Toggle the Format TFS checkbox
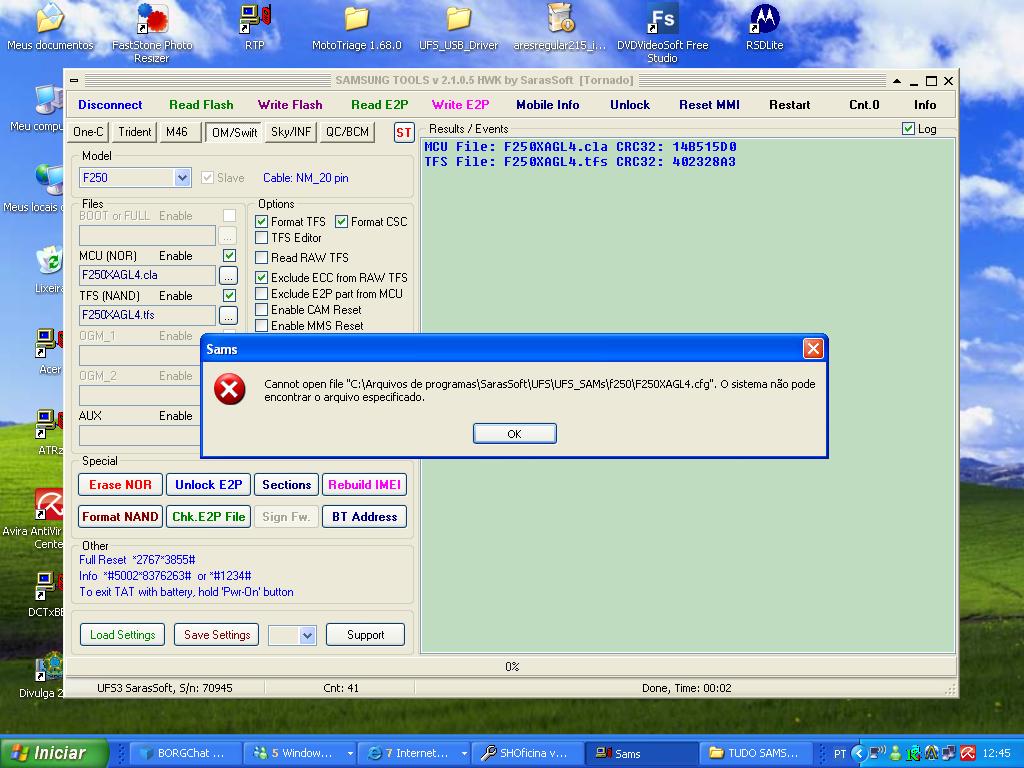Screen dimensions: 1024x768 [262, 222]
